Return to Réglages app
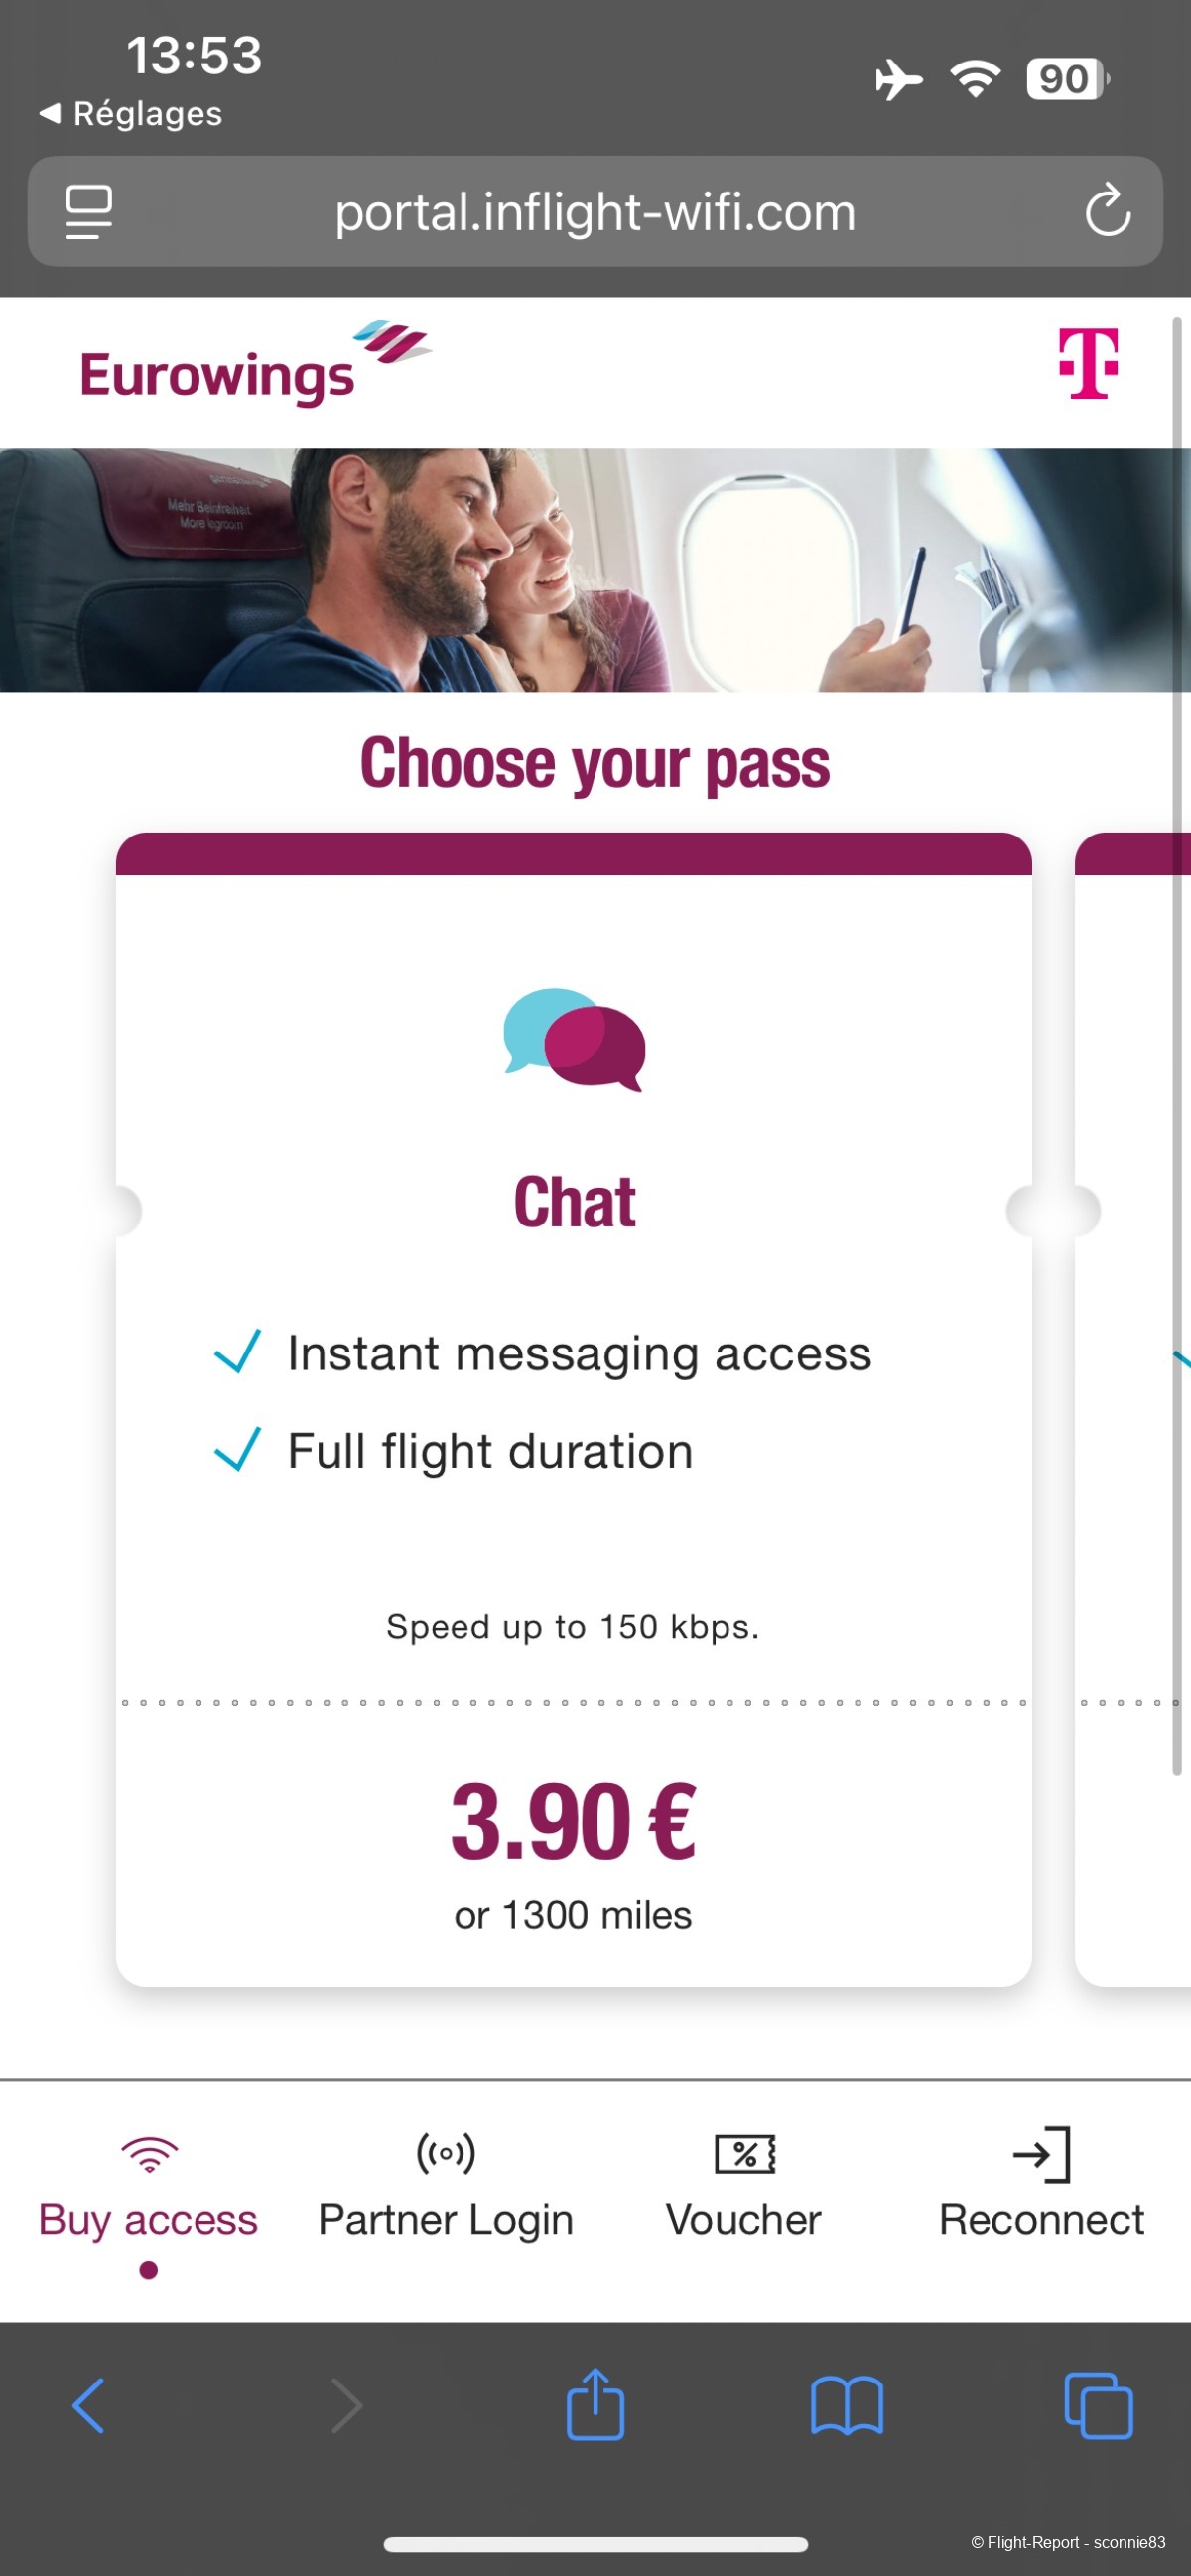This screenshot has height=2576, width=1191. click(130, 114)
